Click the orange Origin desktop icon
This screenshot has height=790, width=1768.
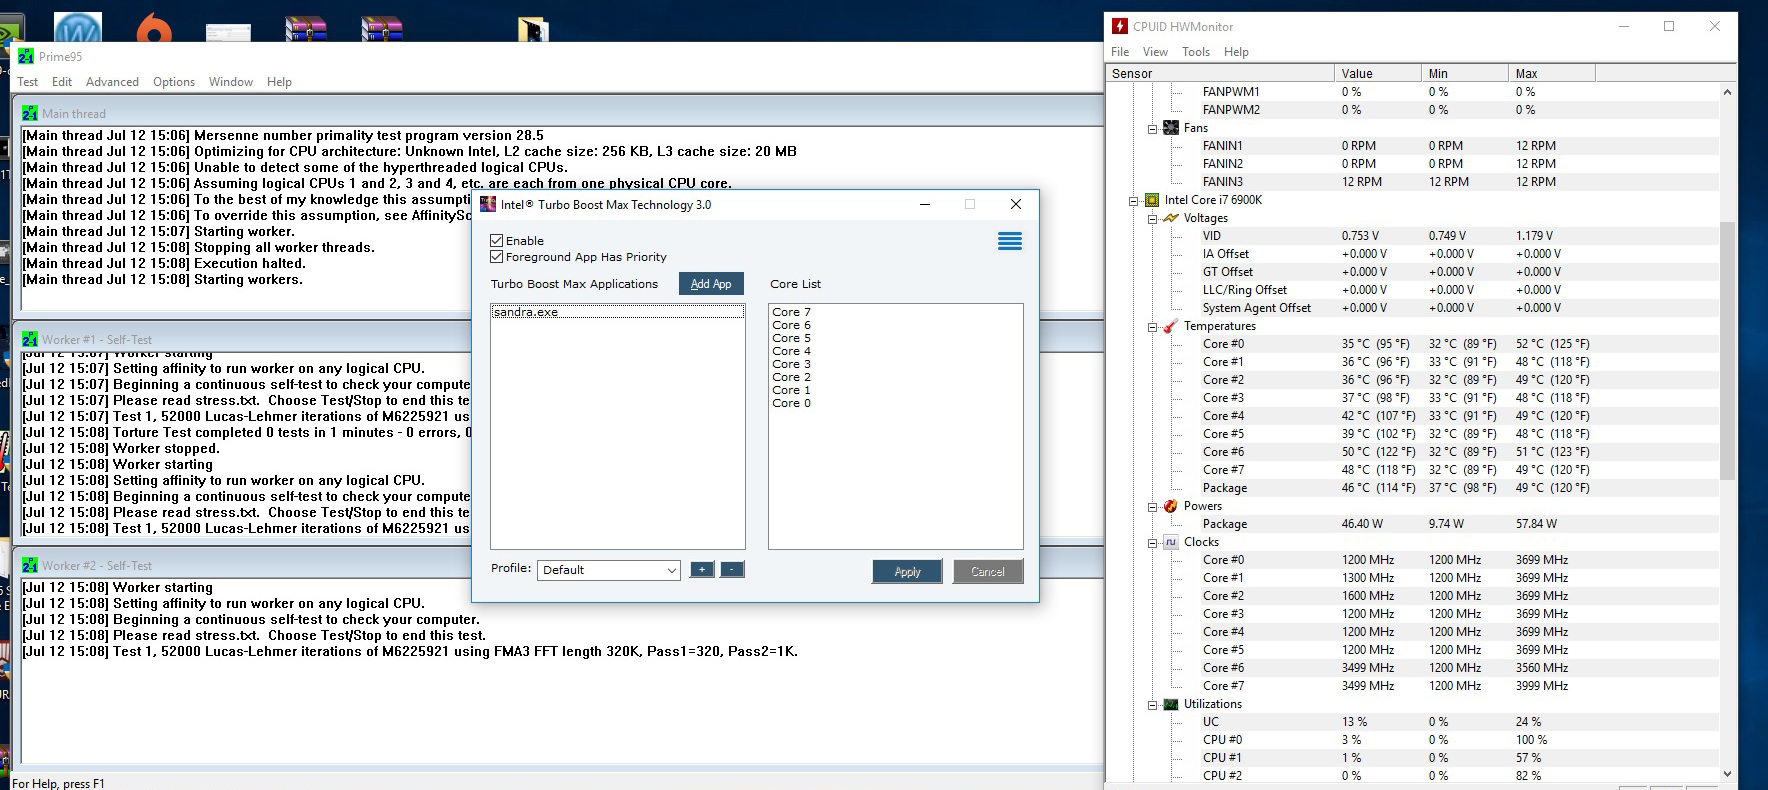[153, 28]
